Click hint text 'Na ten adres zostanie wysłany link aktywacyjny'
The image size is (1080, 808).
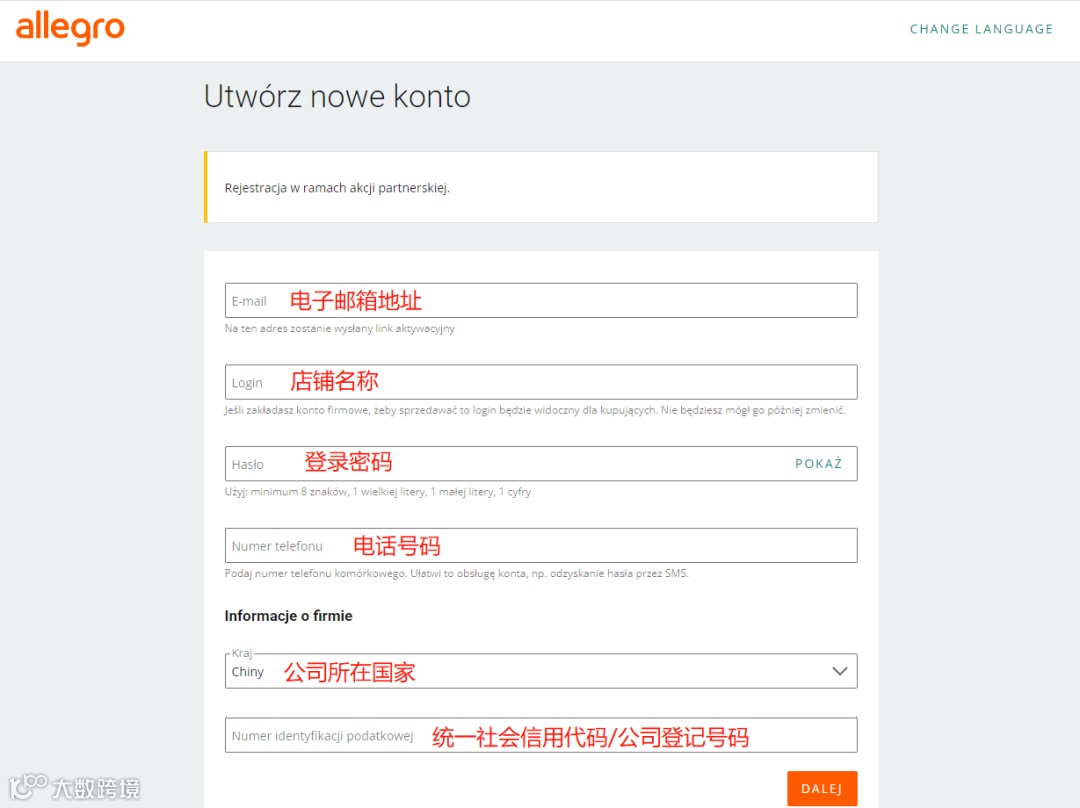(340, 329)
